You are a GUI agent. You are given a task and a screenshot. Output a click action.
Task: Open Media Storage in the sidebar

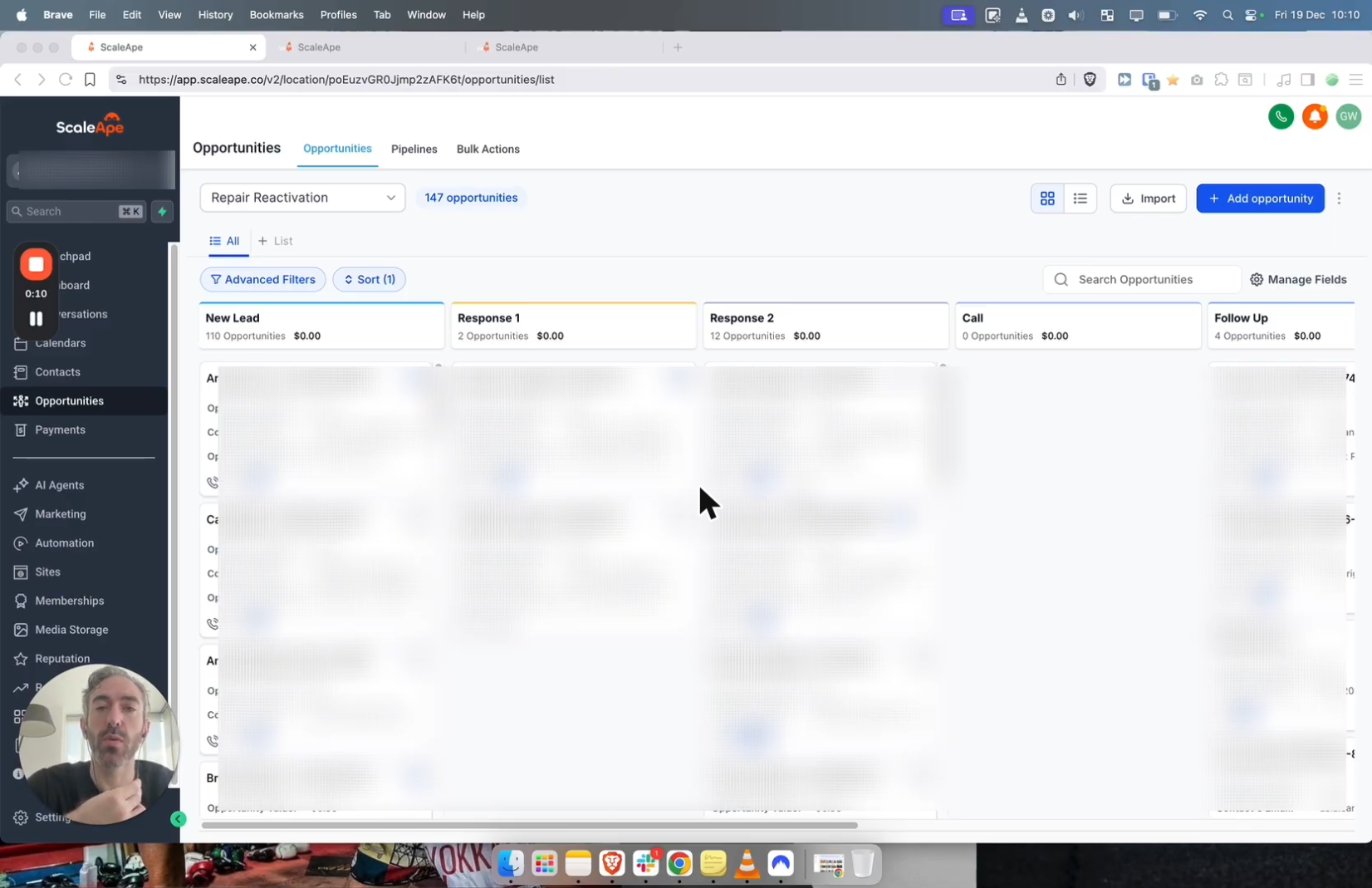click(x=71, y=630)
